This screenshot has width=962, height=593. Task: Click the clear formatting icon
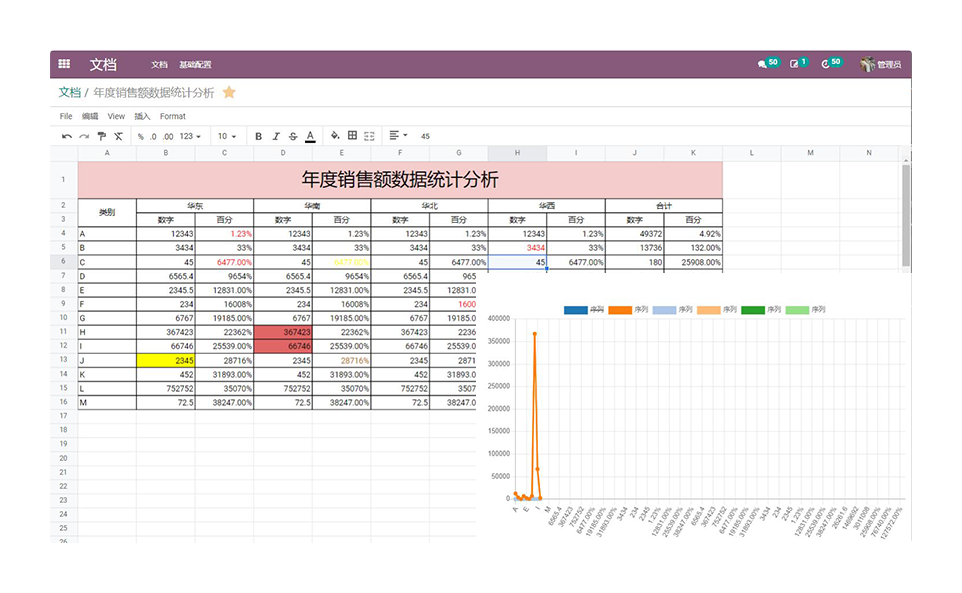coord(118,136)
